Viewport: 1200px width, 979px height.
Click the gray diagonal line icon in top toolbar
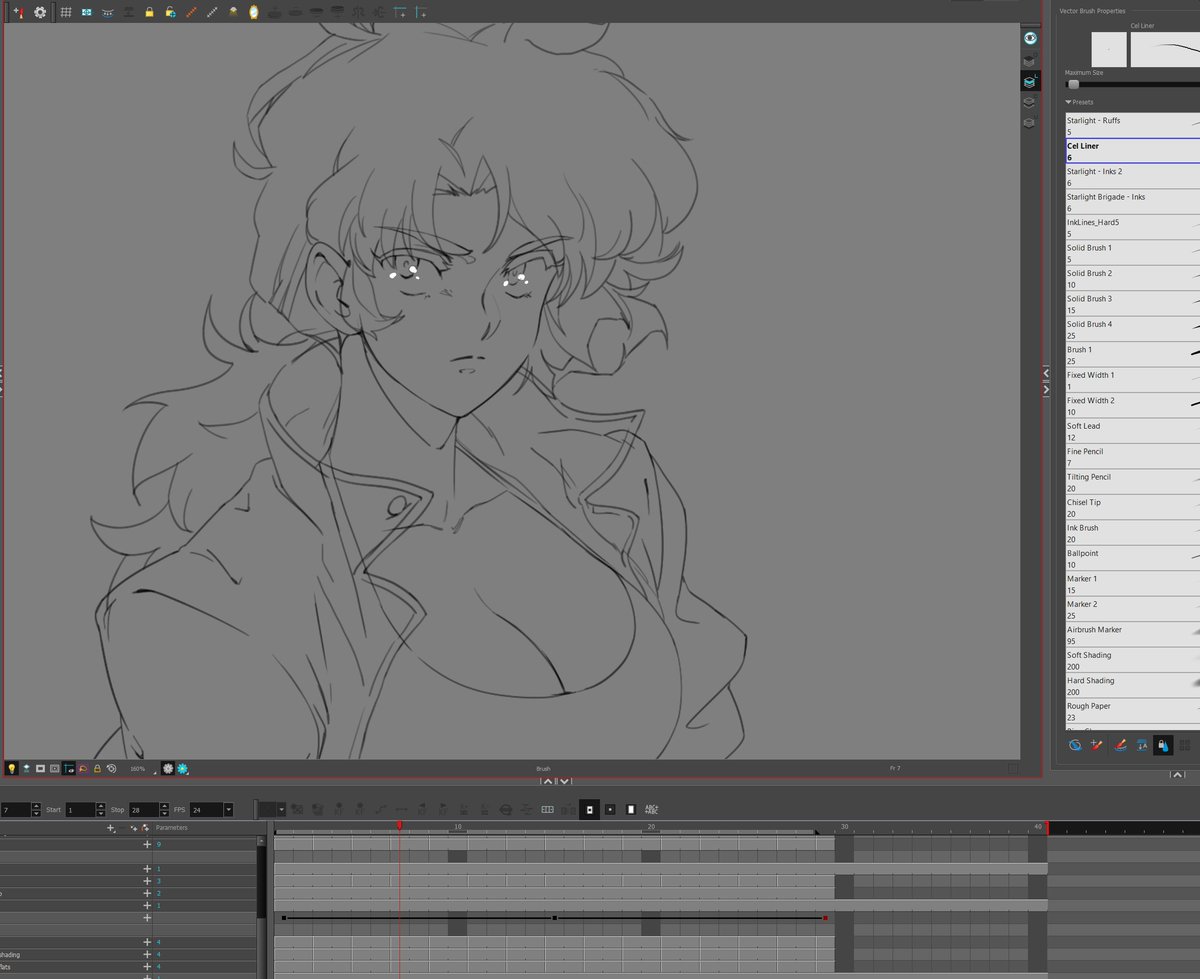click(212, 12)
